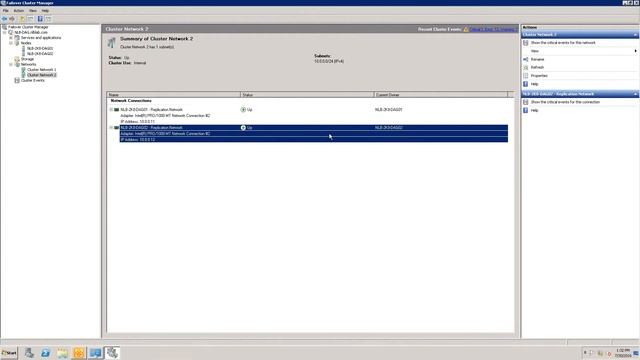
Task: Click the orange taskbar application icon
Action: pyautogui.click(x=79, y=353)
